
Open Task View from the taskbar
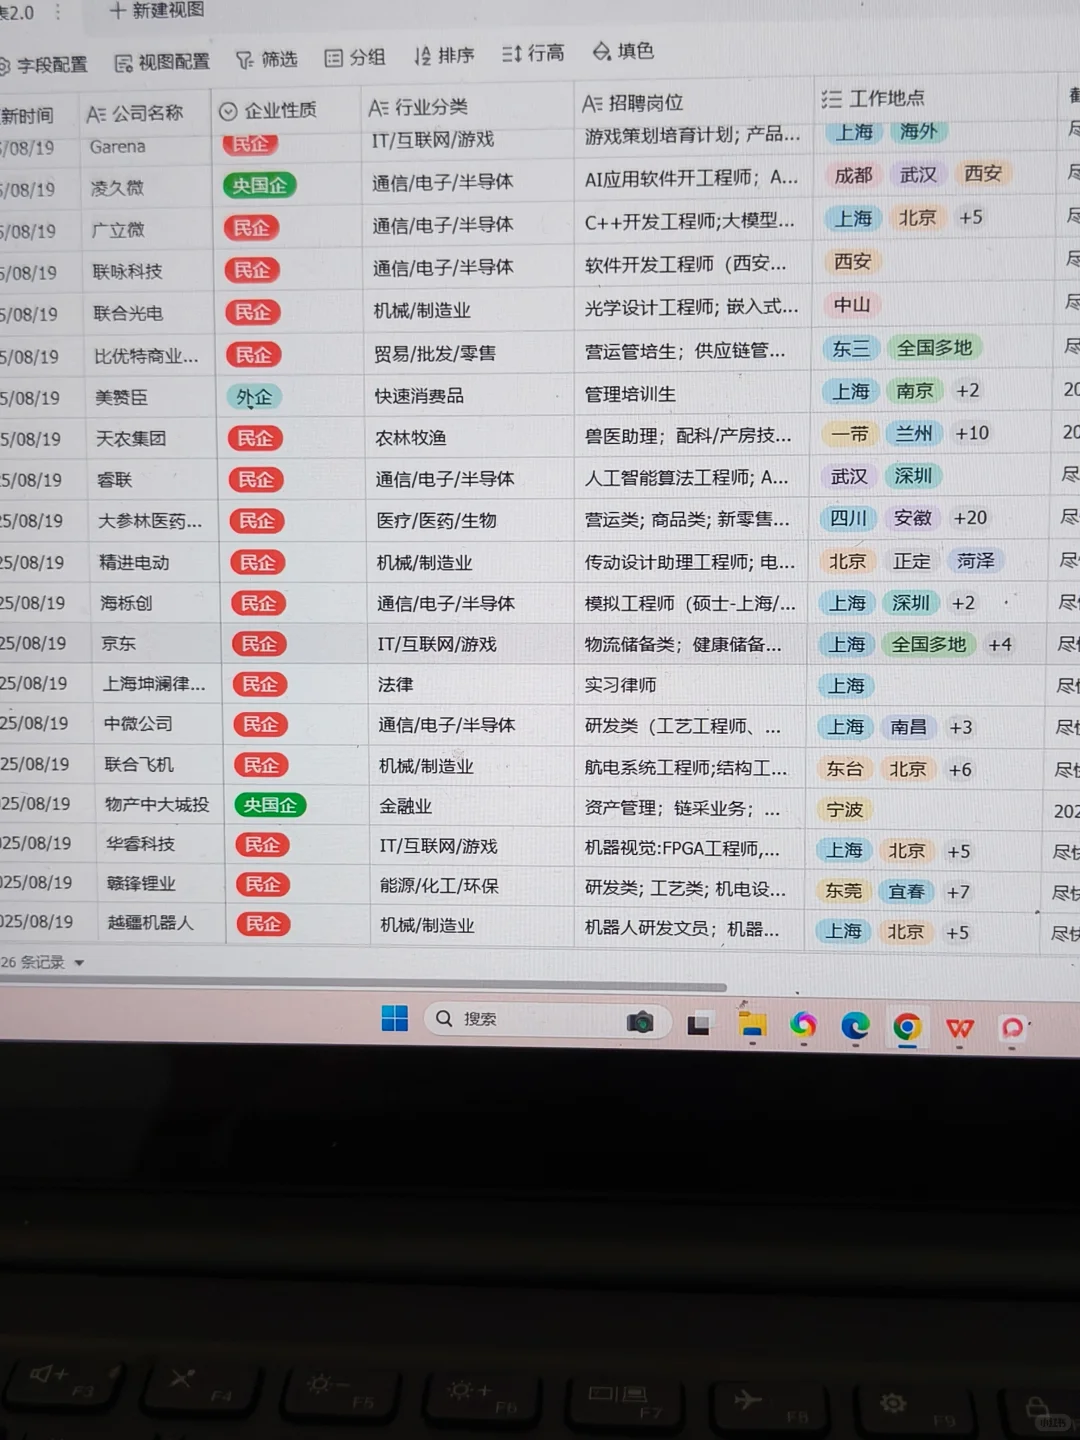pyautogui.click(x=698, y=1023)
